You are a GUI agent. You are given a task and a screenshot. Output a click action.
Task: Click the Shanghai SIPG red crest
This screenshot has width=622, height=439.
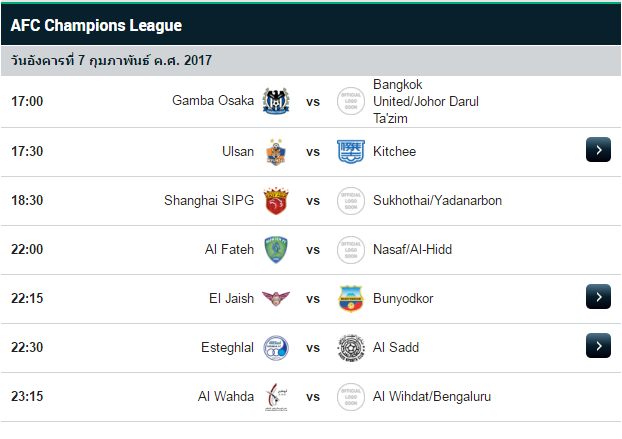tap(276, 200)
